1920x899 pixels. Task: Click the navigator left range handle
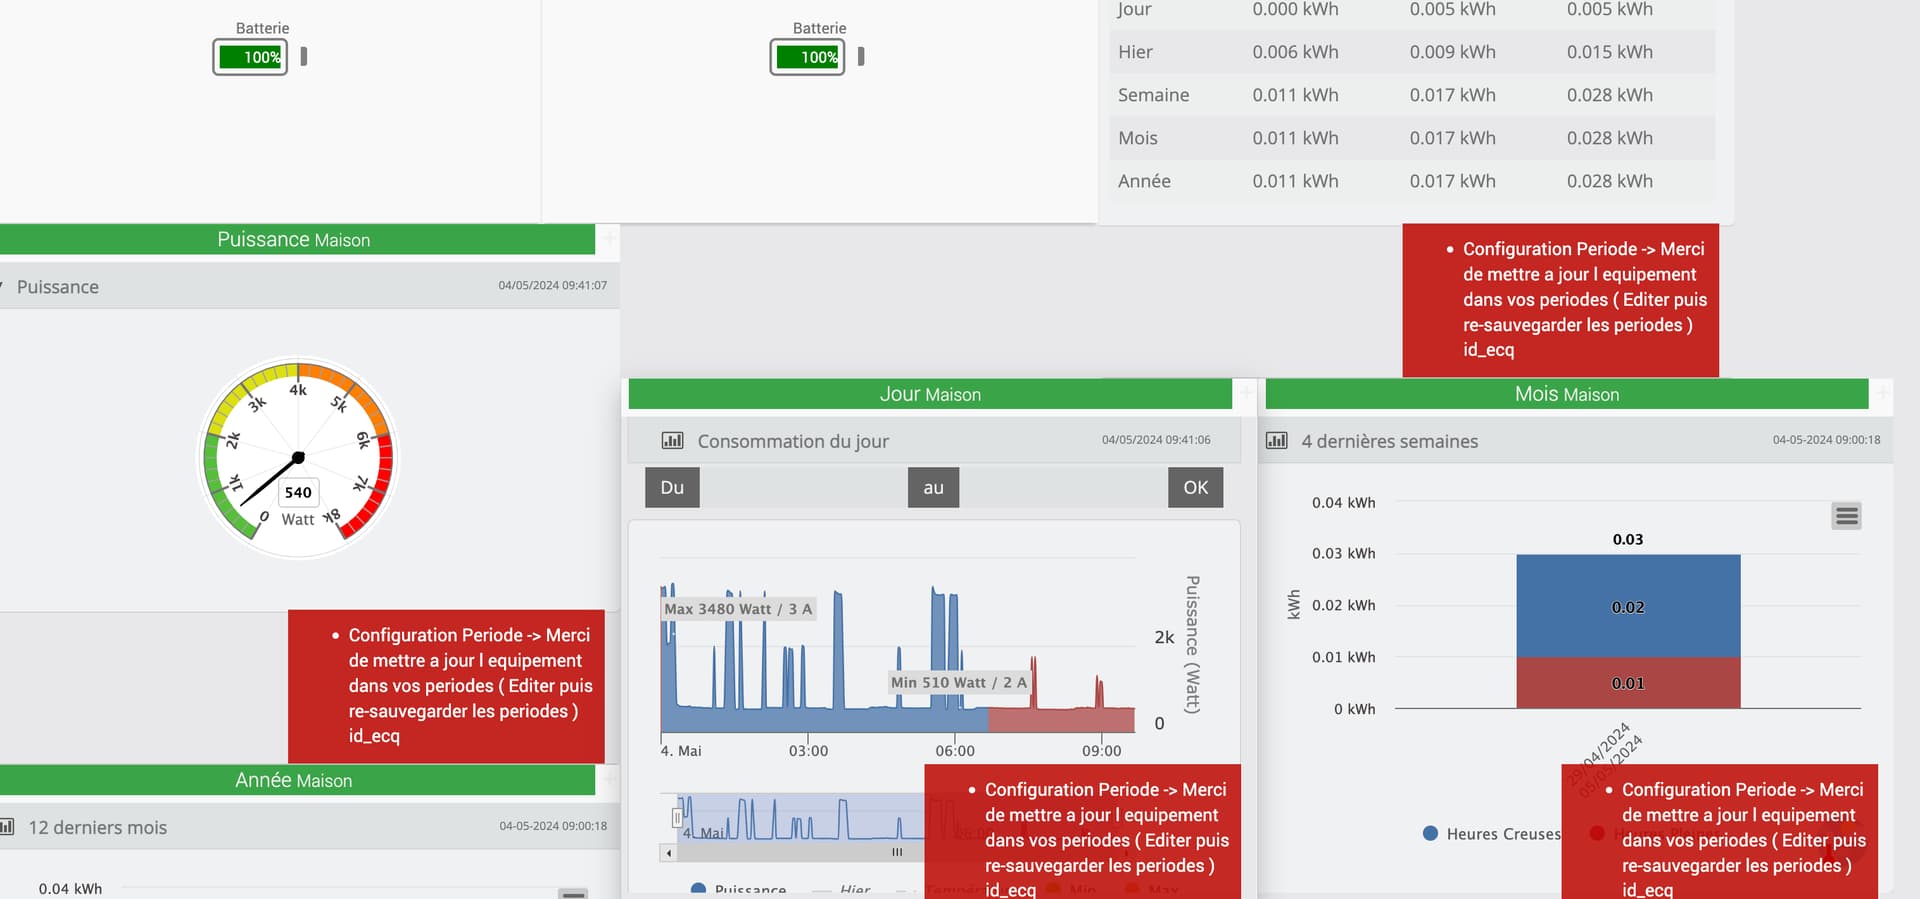677,817
